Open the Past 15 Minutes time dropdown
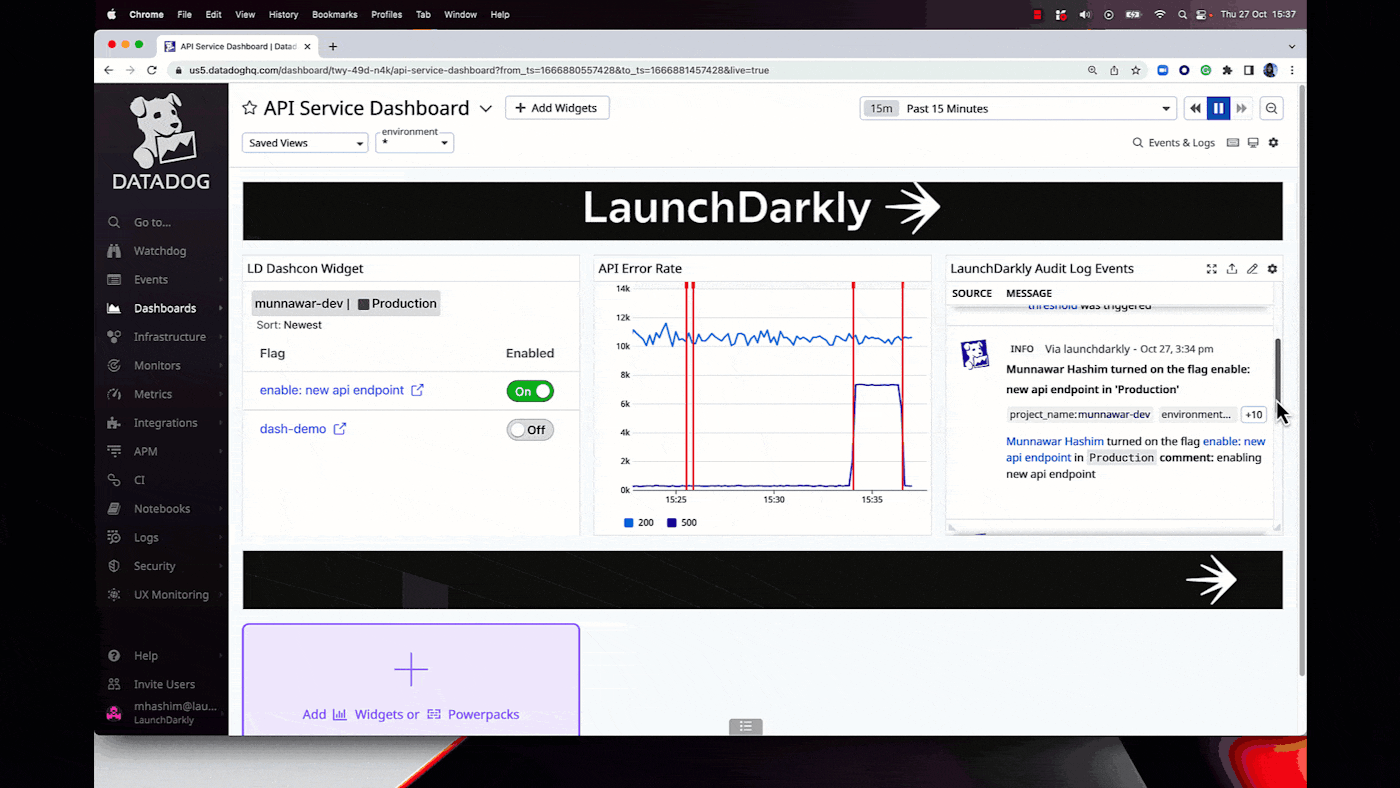Screen dimensions: 1400x788 point(1019,108)
